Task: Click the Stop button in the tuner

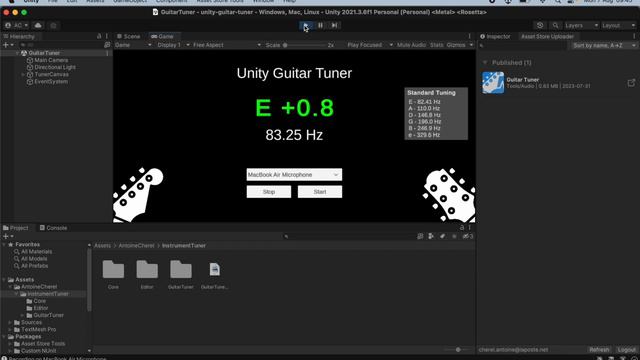Action: coord(269,192)
